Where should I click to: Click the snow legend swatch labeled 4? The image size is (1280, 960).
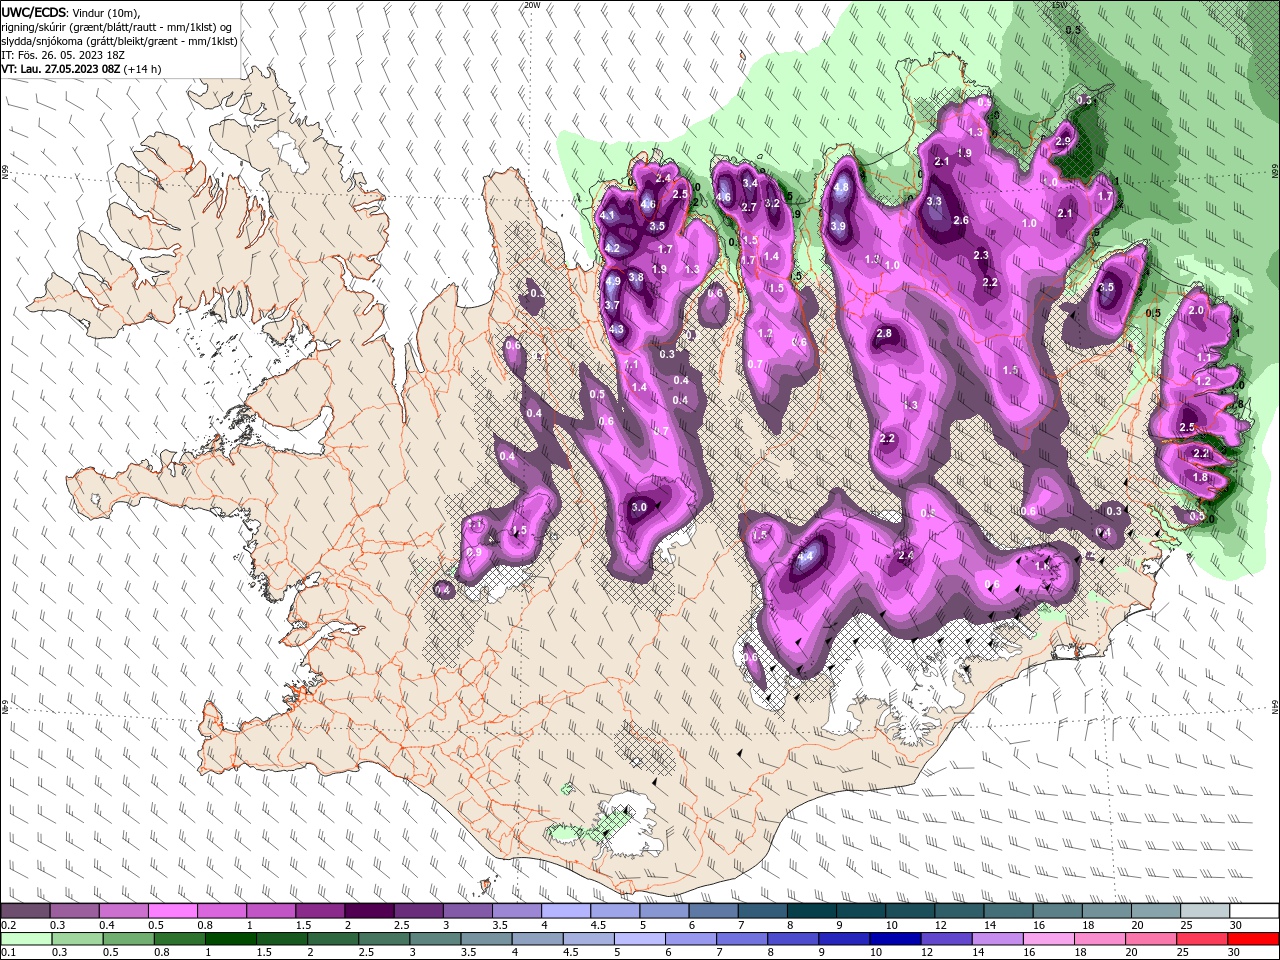(x=565, y=911)
